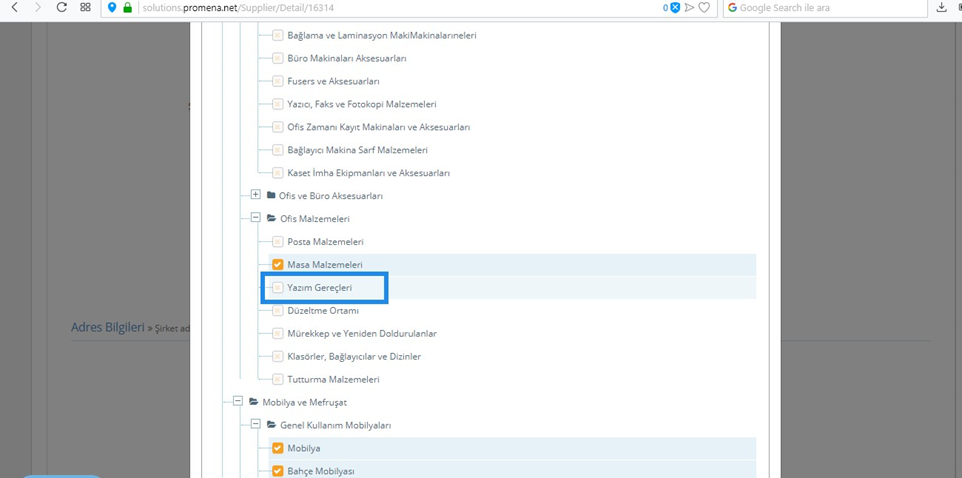962x478 pixels.
Task: Collapse the Mobilya ve Mefruşat node
Action: click(237, 401)
